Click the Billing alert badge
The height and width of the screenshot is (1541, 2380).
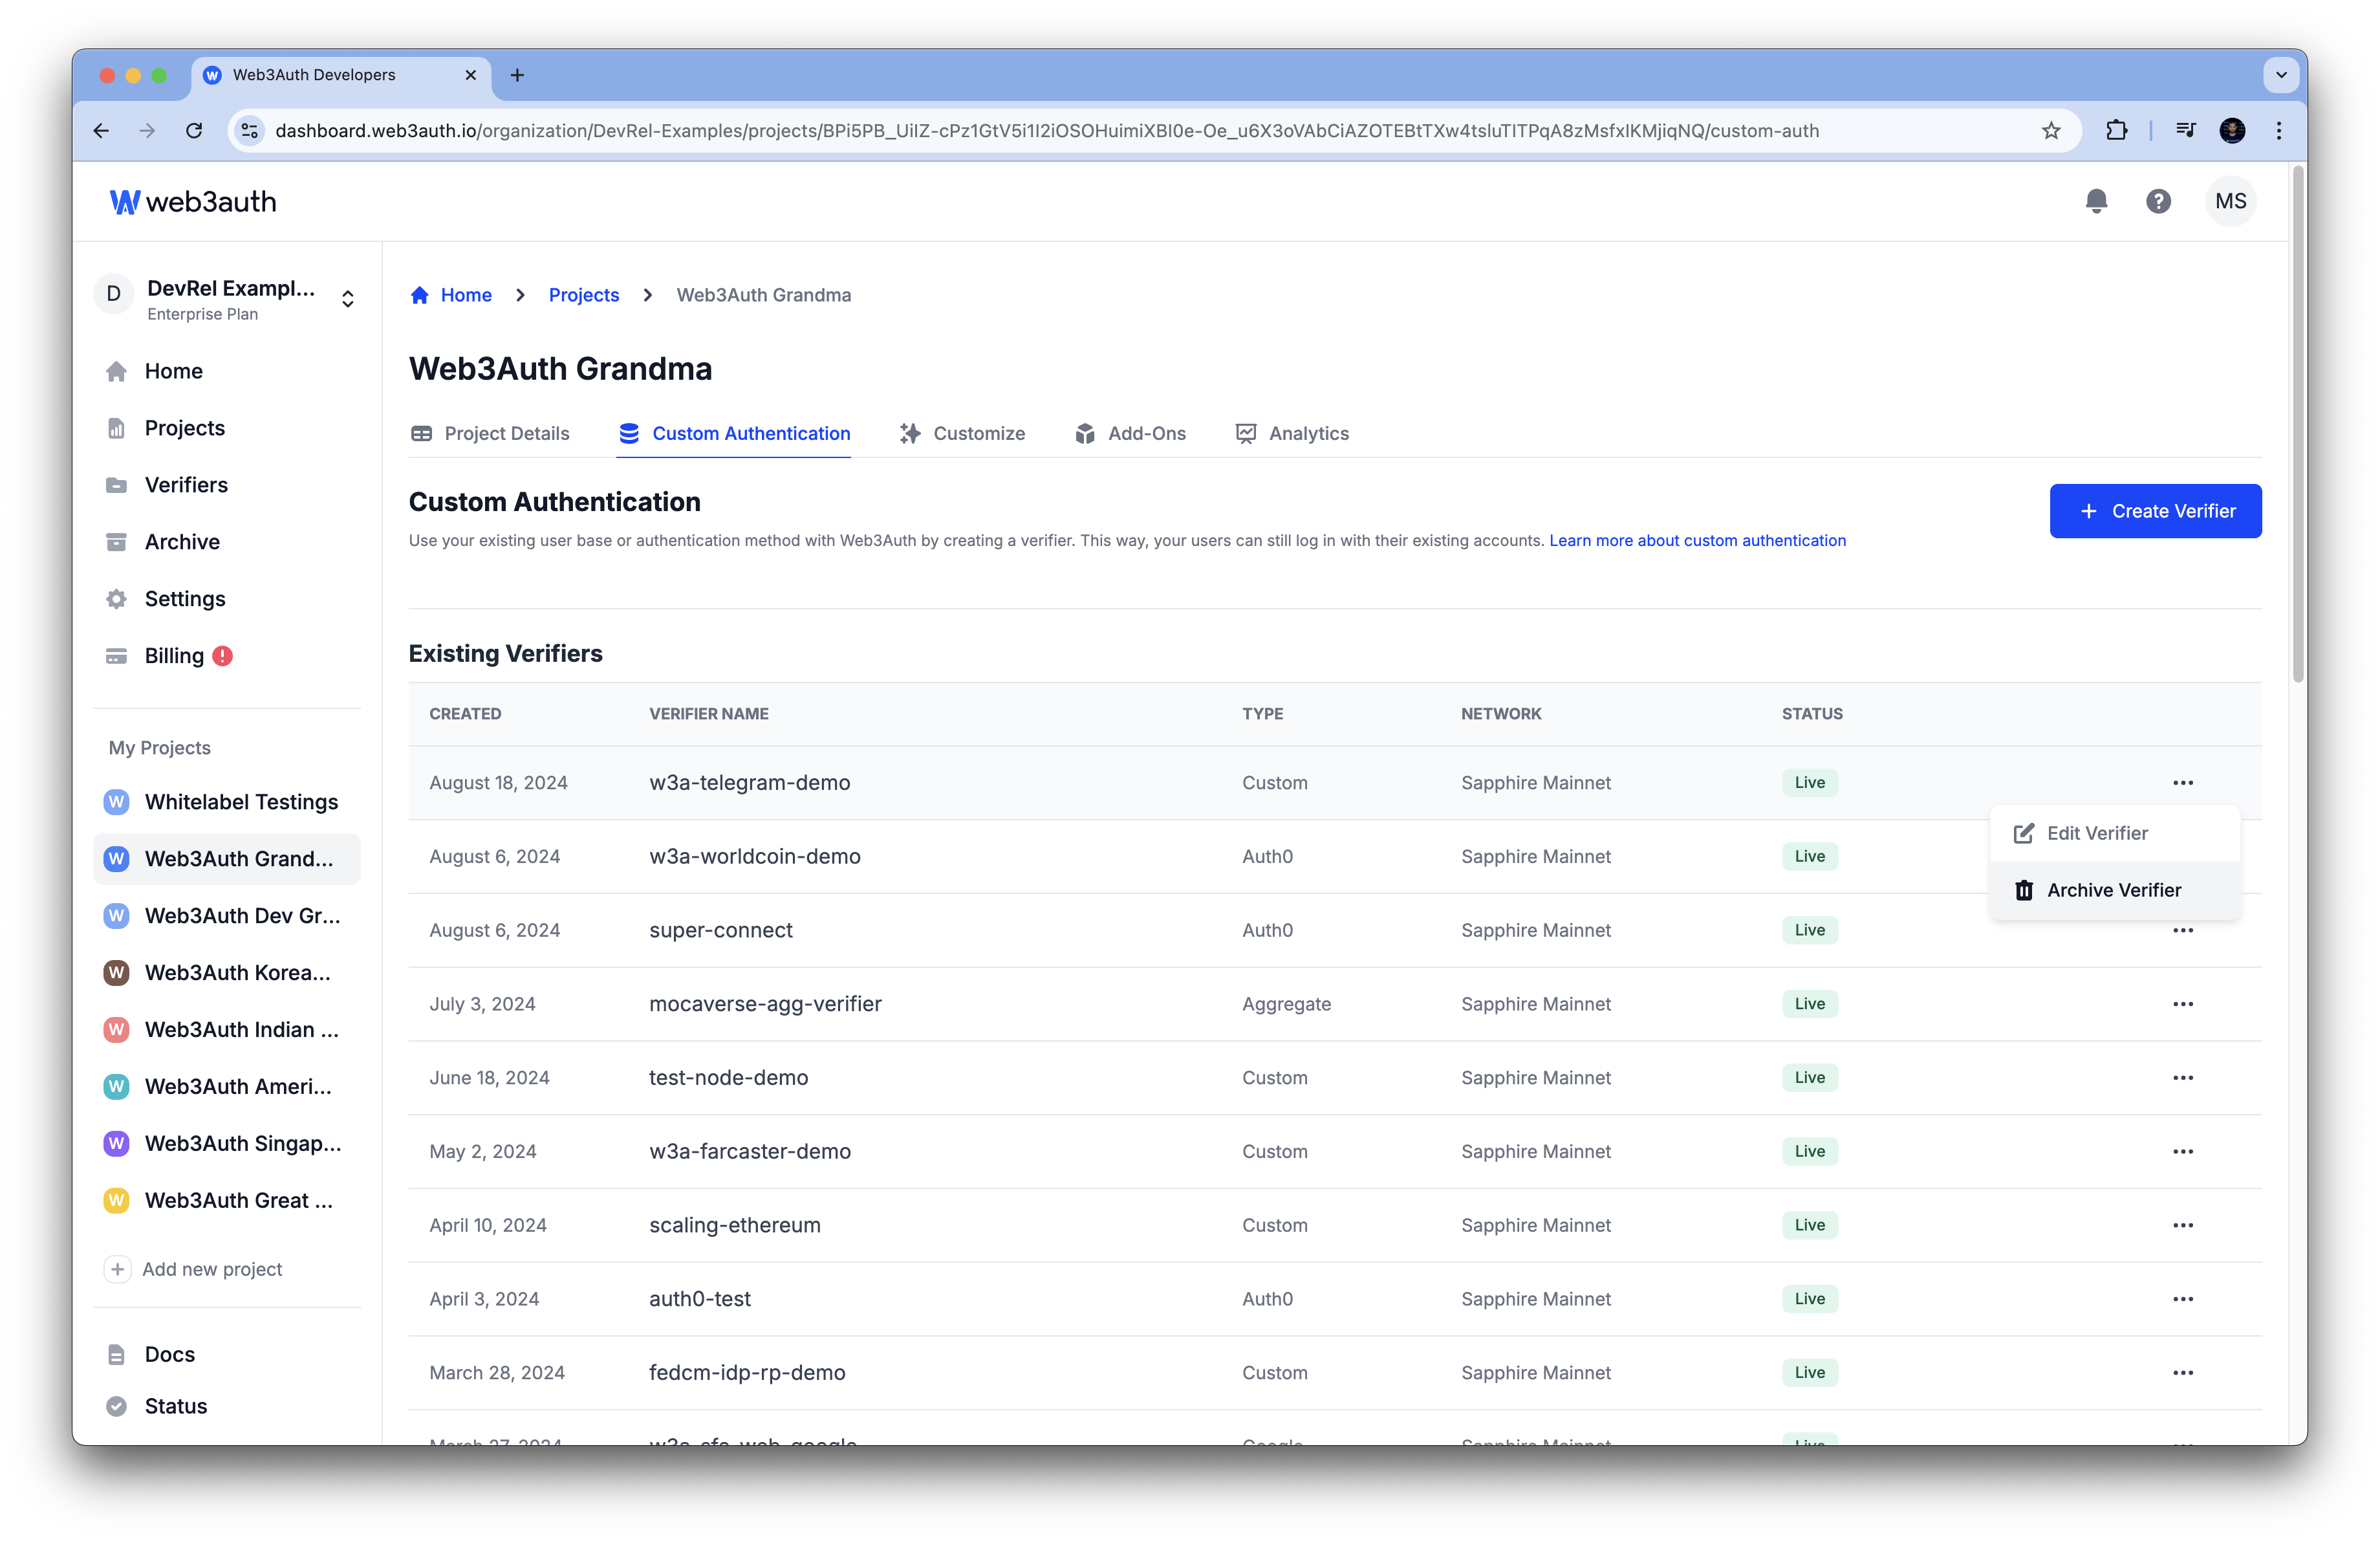tap(223, 656)
